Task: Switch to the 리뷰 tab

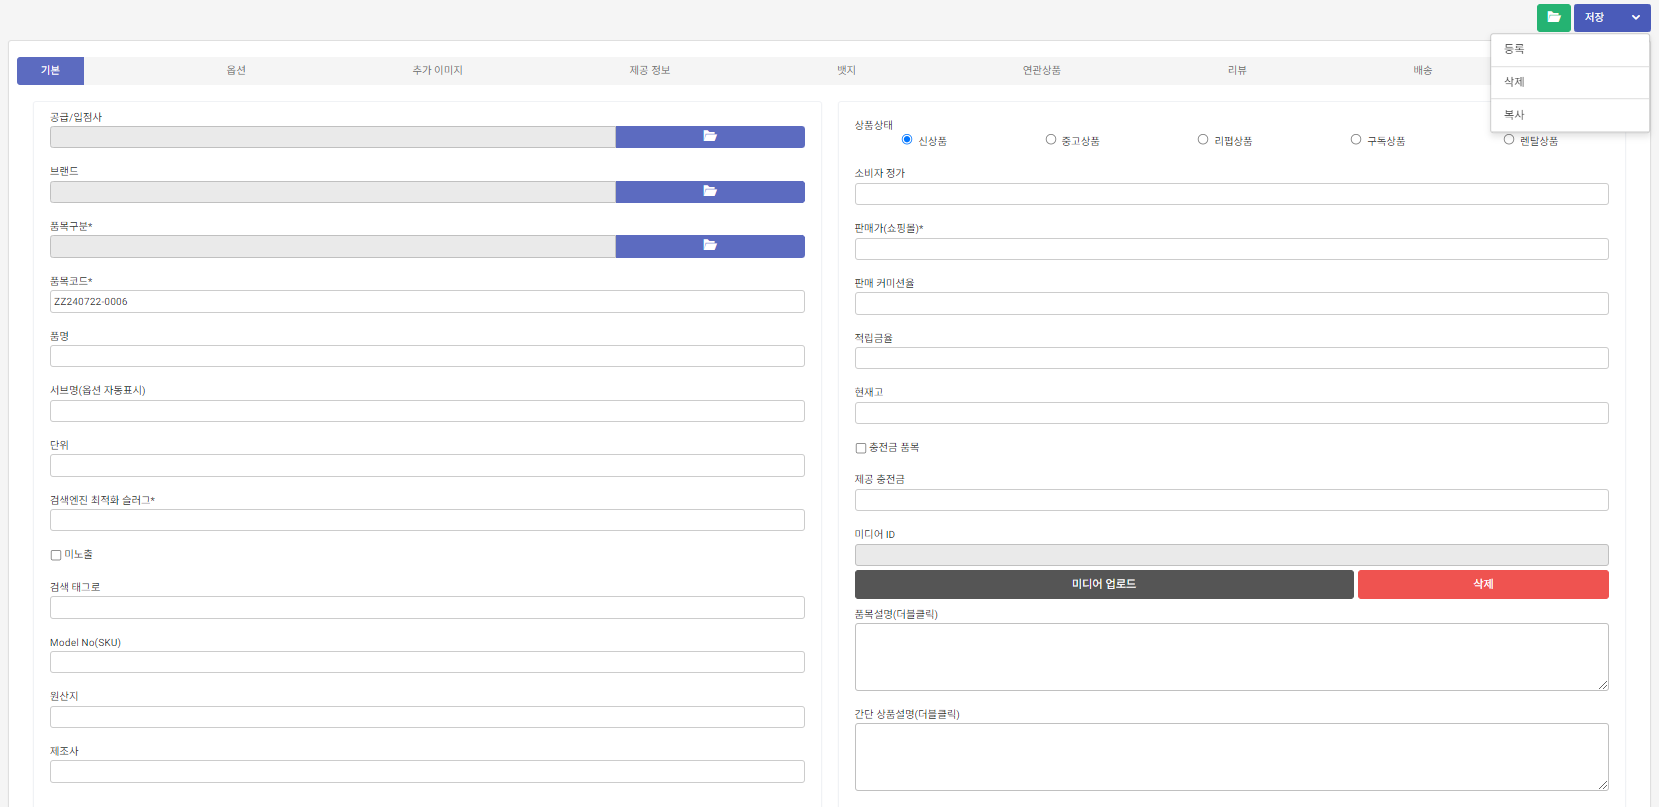Action: coord(1237,70)
